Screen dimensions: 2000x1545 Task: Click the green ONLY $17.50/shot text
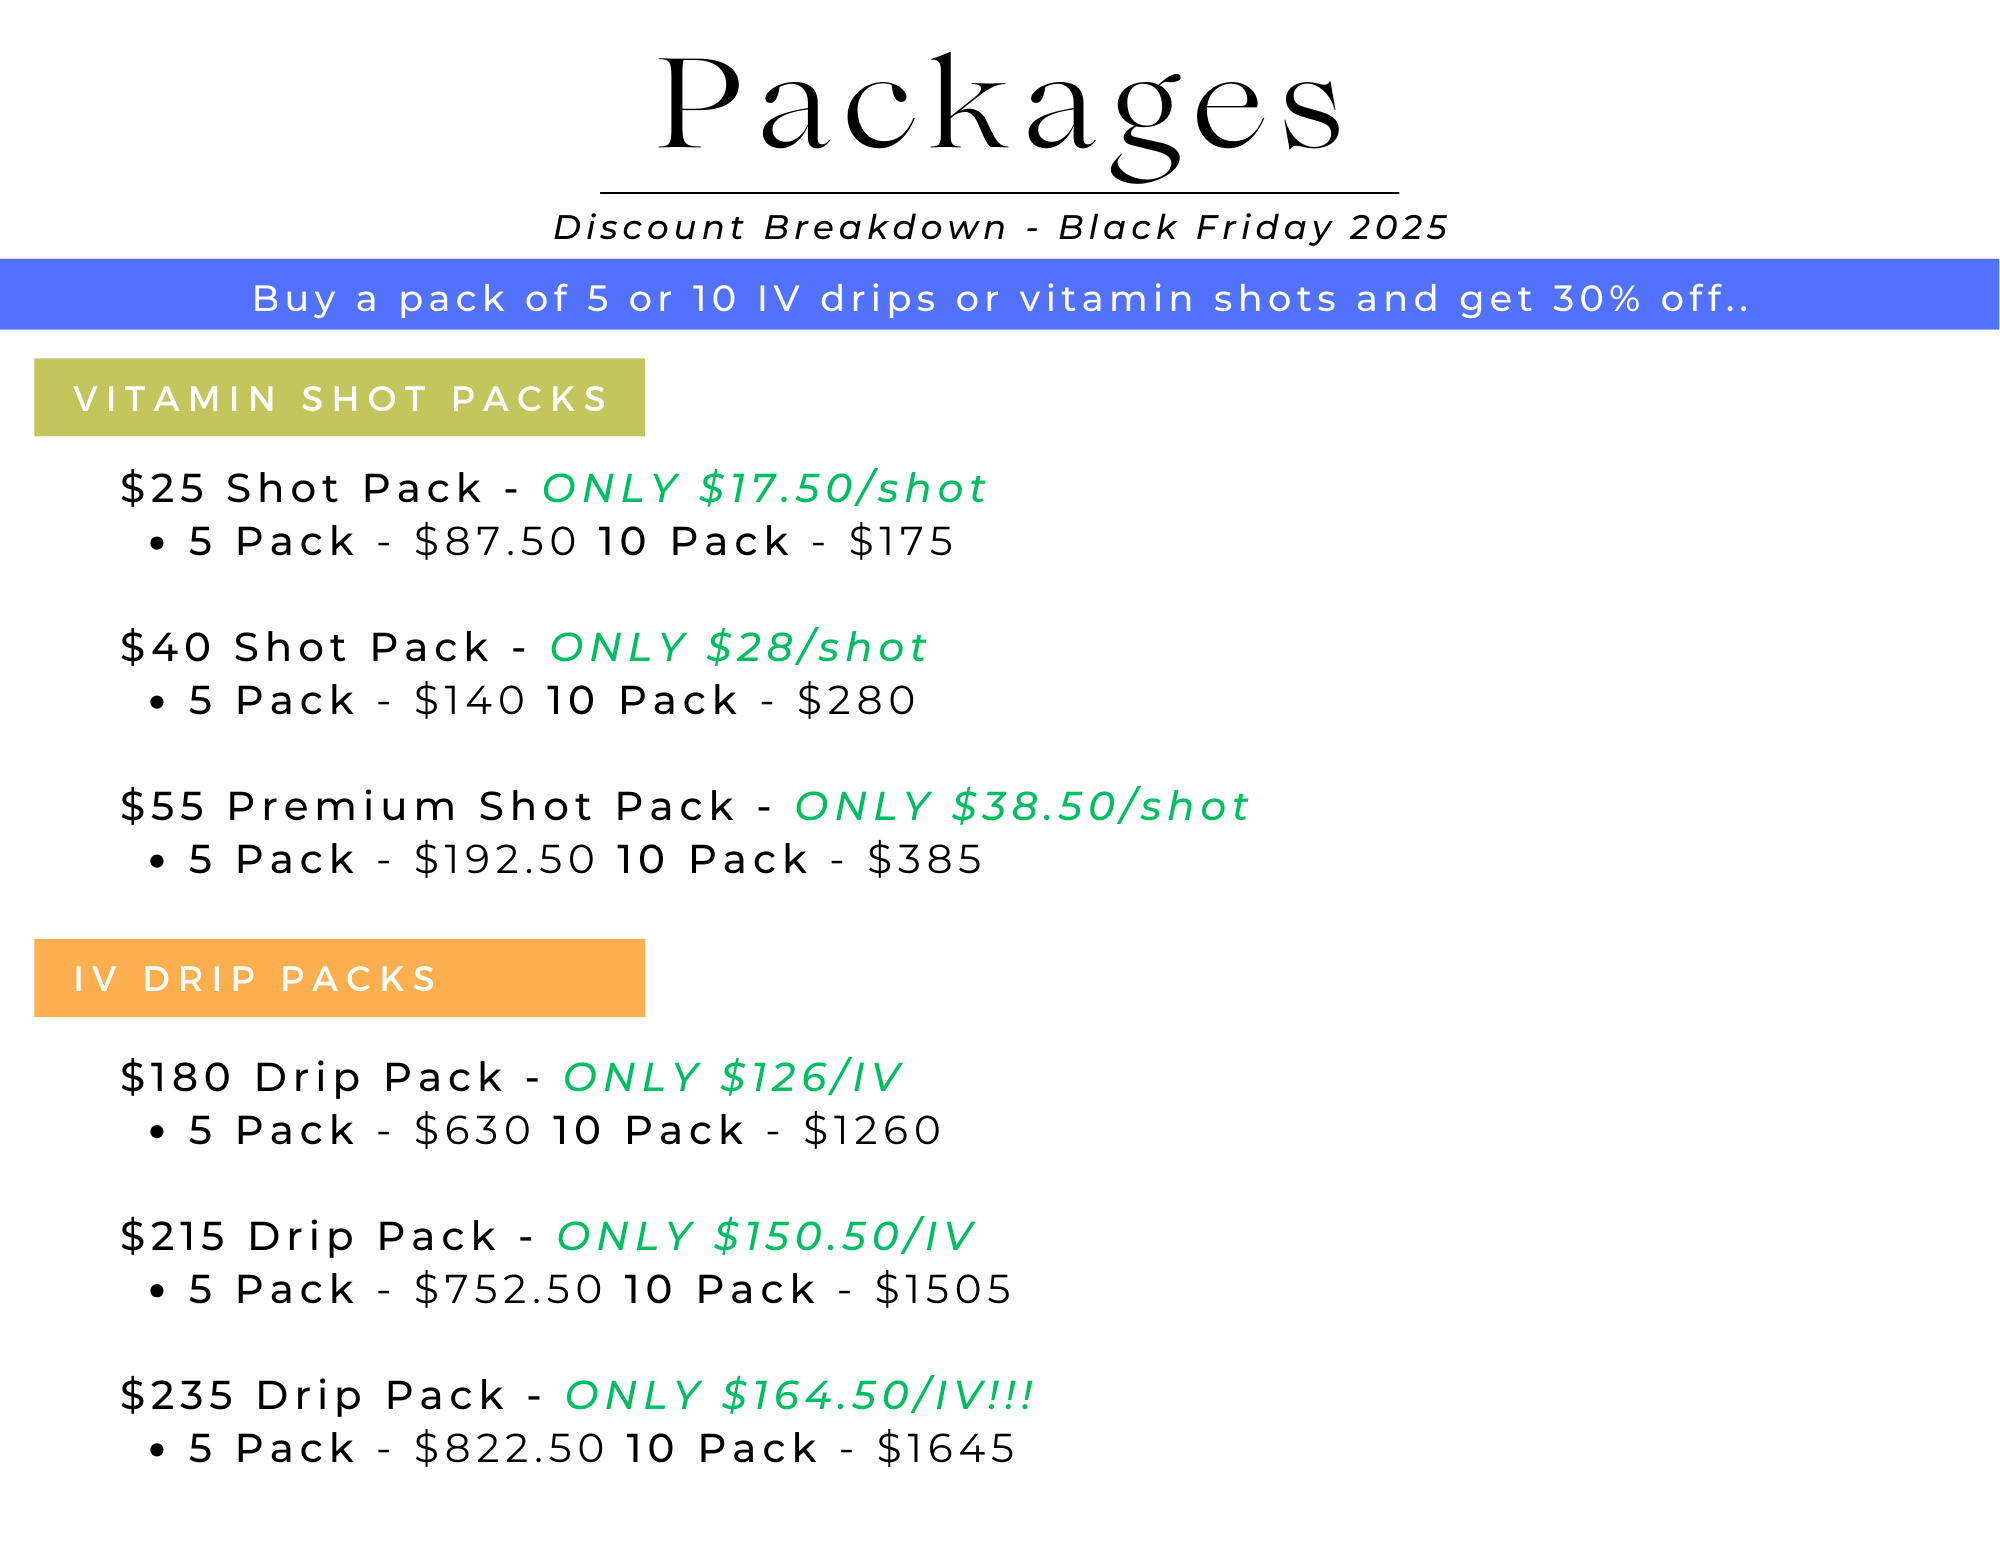coord(764,489)
